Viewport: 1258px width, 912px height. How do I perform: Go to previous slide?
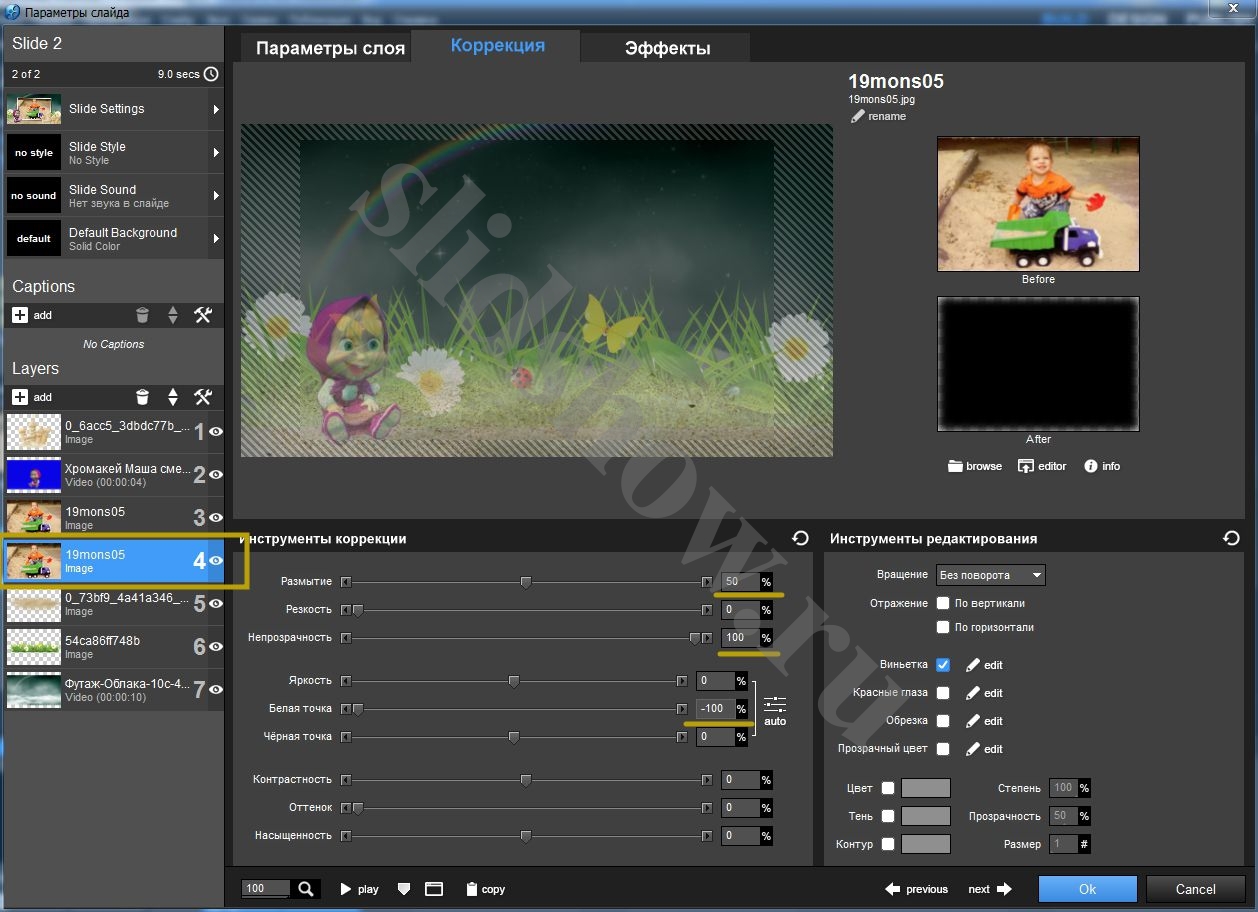(917, 889)
